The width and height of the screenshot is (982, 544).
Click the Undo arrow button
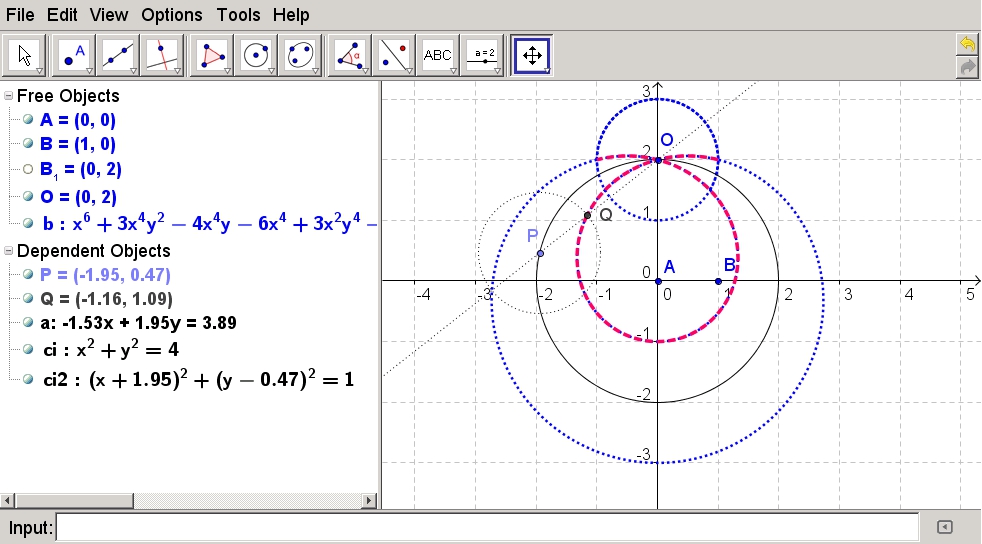[x=967, y=44]
